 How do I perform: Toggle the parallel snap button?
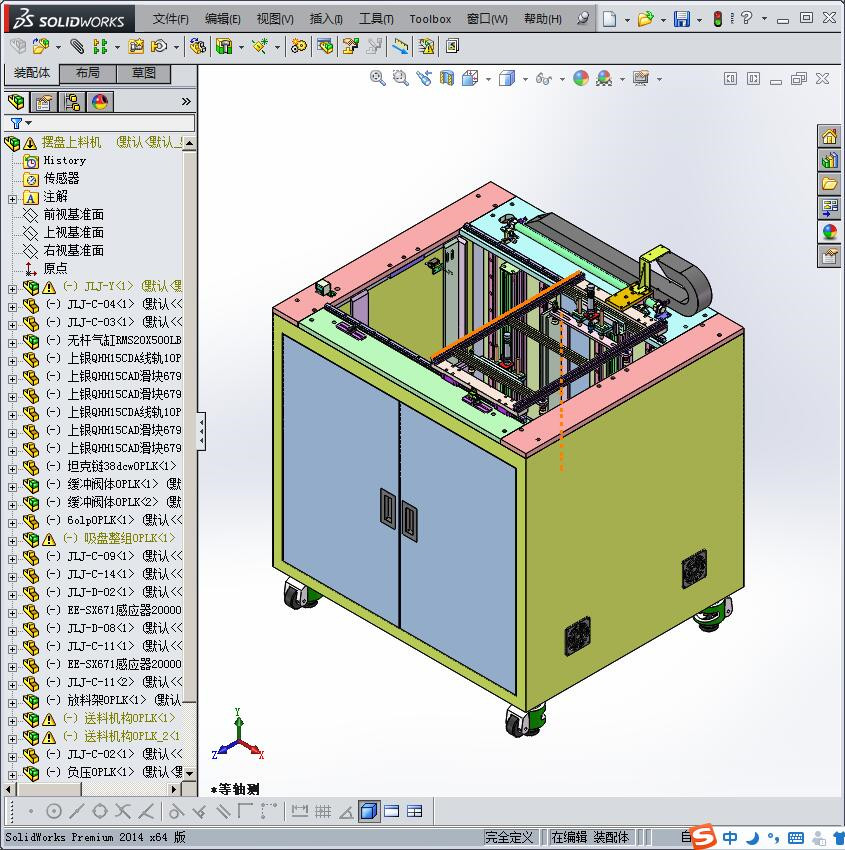click(x=223, y=812)
